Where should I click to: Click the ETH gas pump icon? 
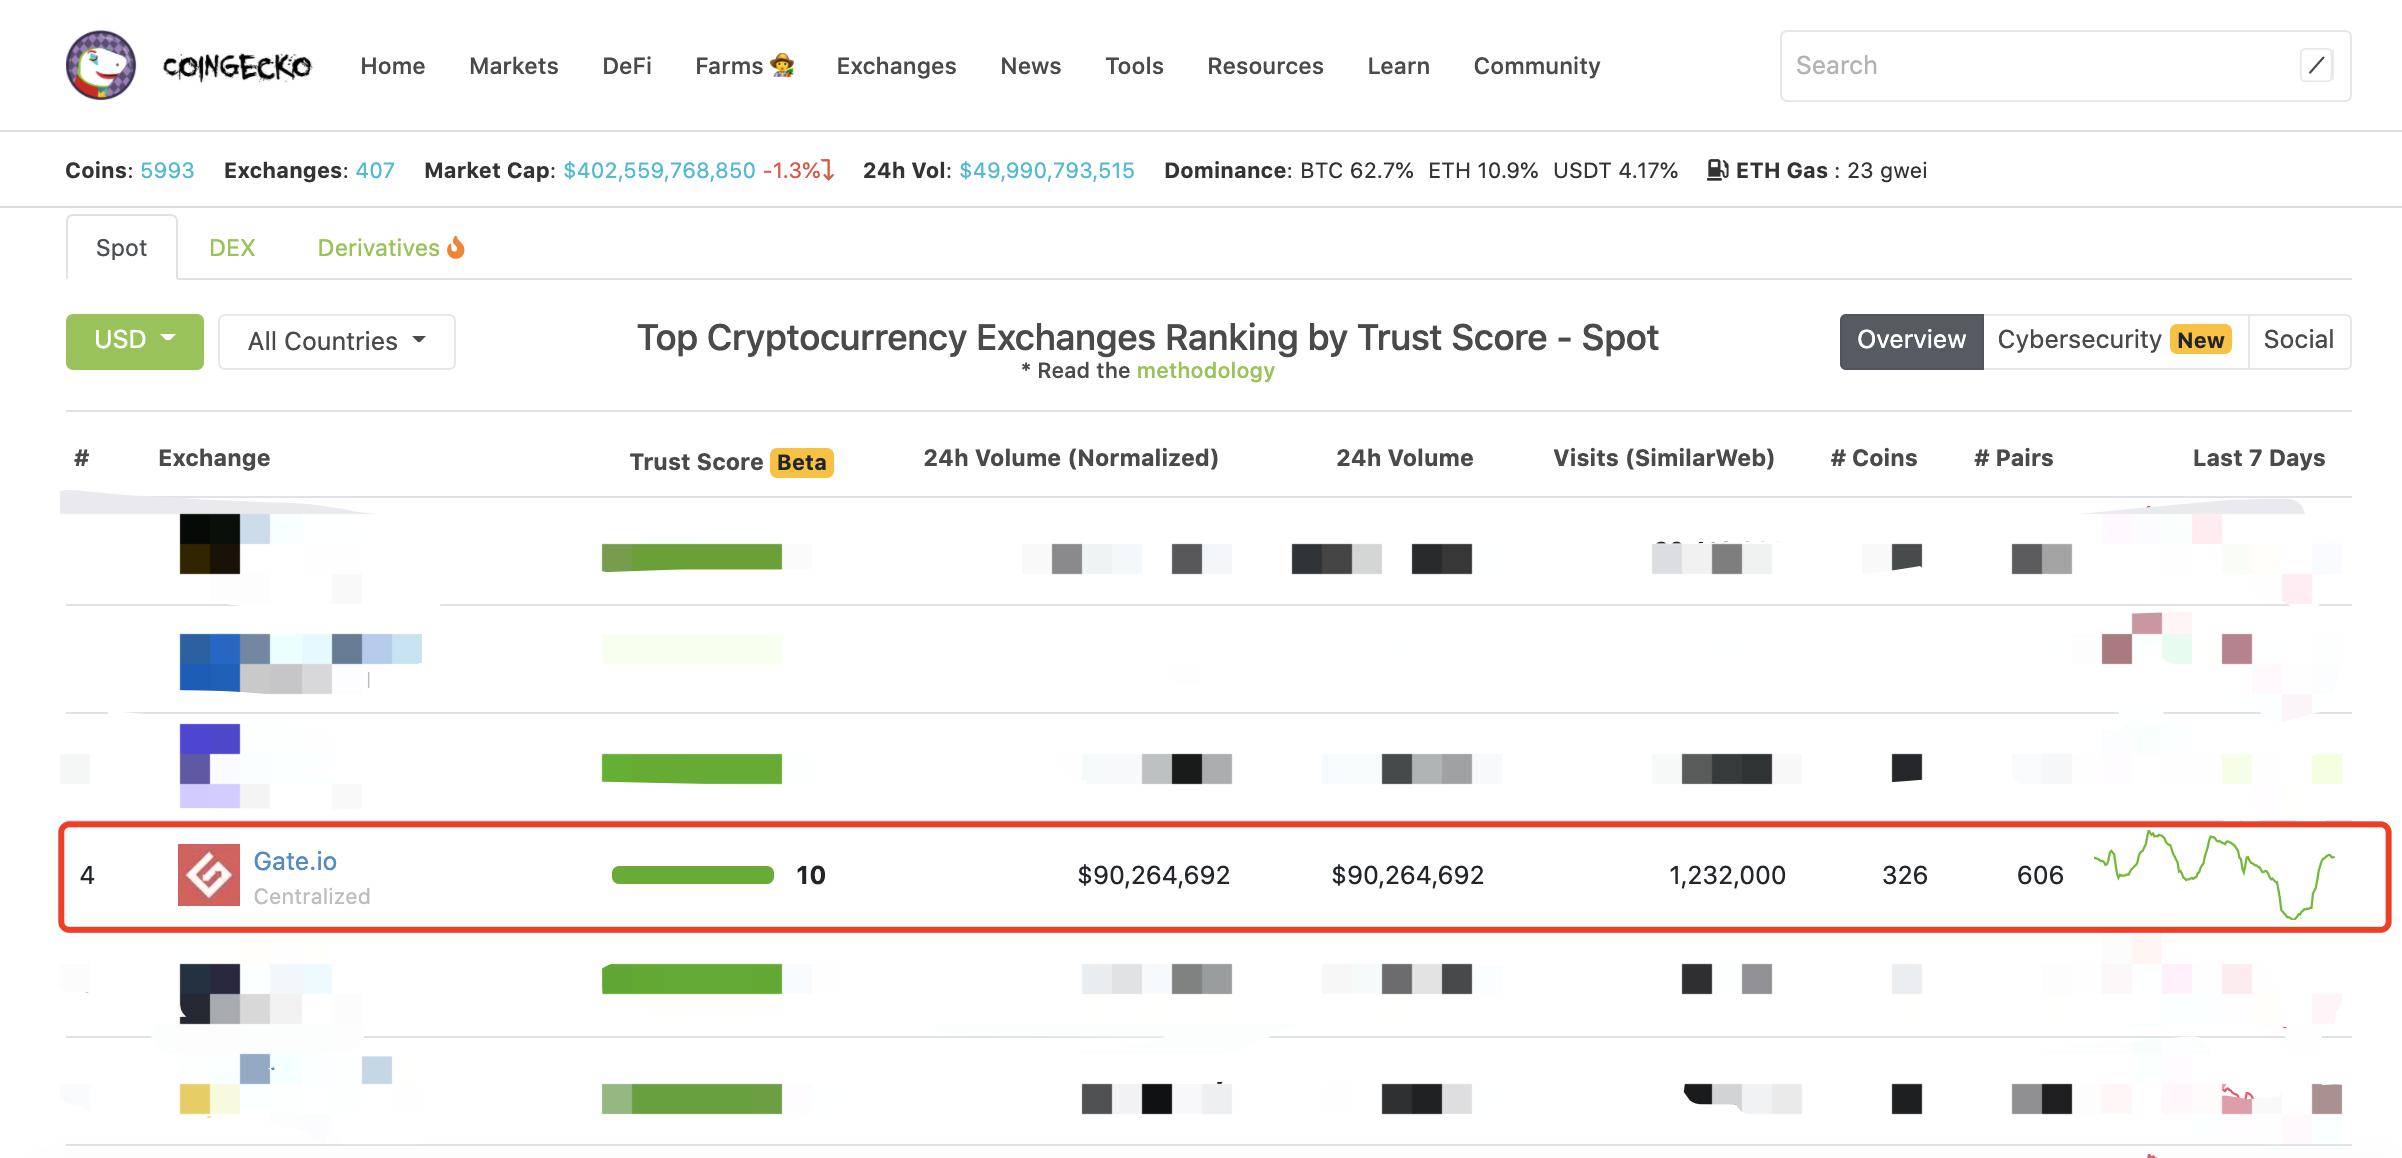point(1717,170)
